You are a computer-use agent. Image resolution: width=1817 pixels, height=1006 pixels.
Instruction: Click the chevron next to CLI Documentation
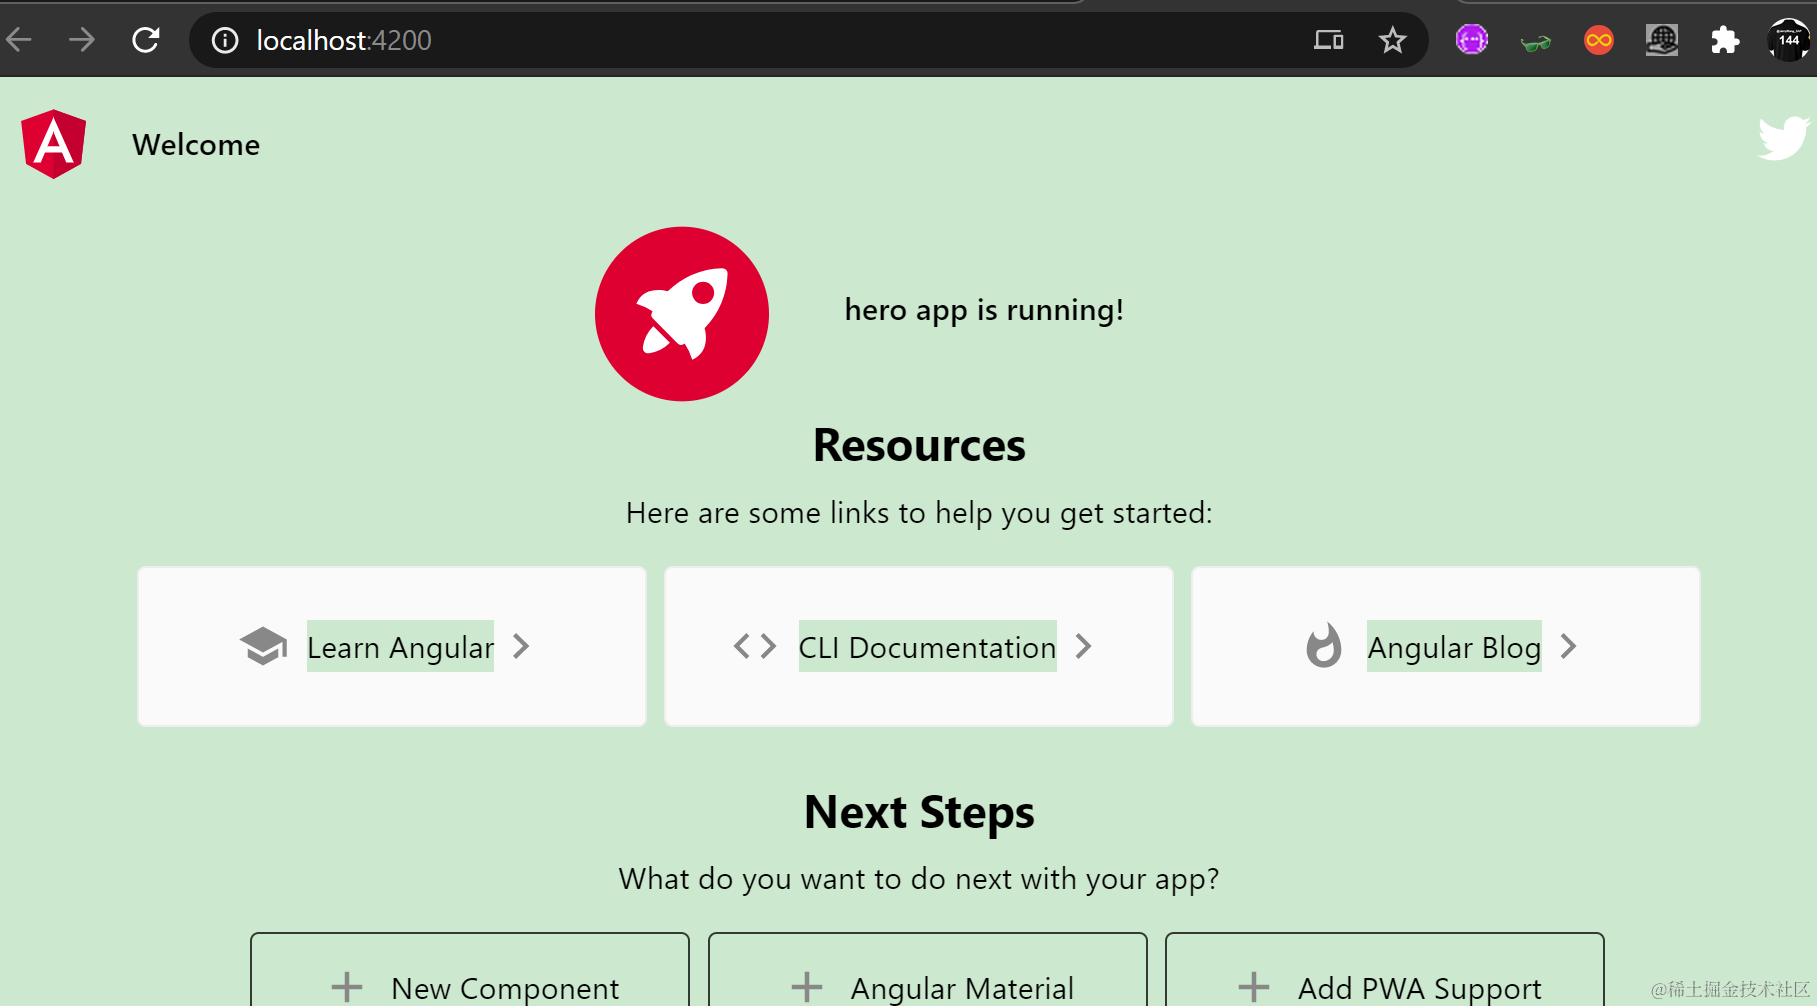1083,646
